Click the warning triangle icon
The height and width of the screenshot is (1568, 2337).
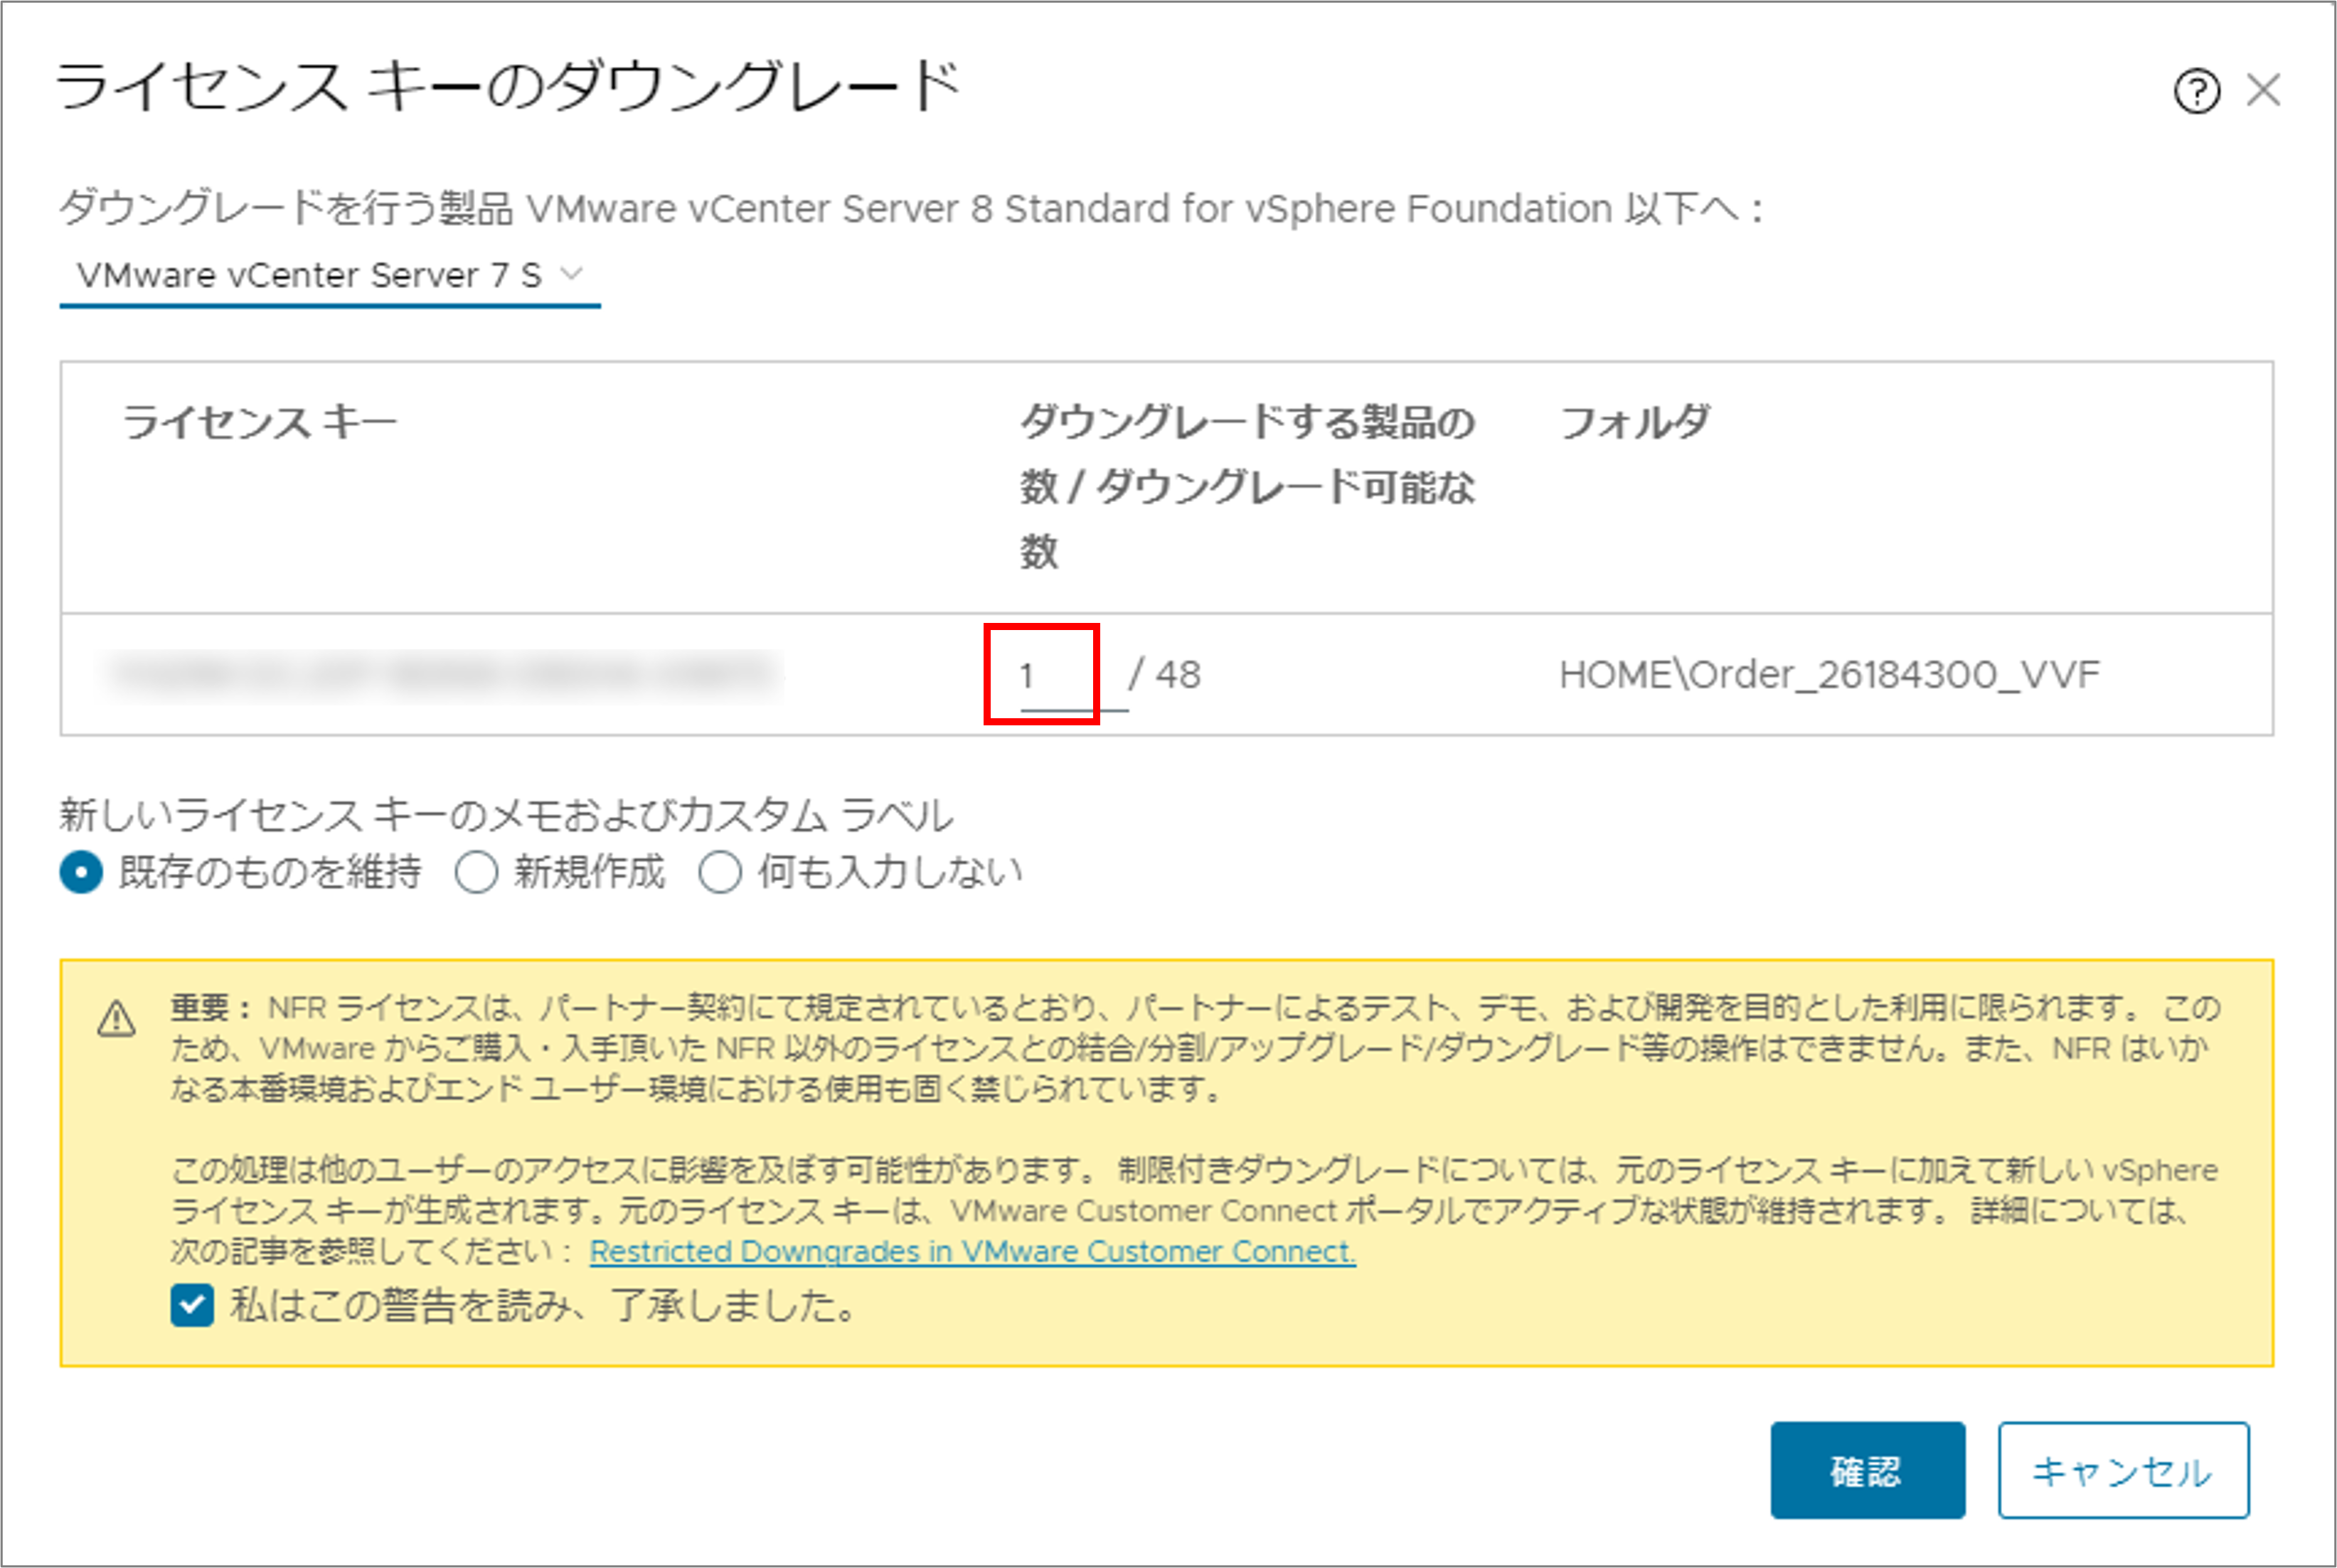117,1019
